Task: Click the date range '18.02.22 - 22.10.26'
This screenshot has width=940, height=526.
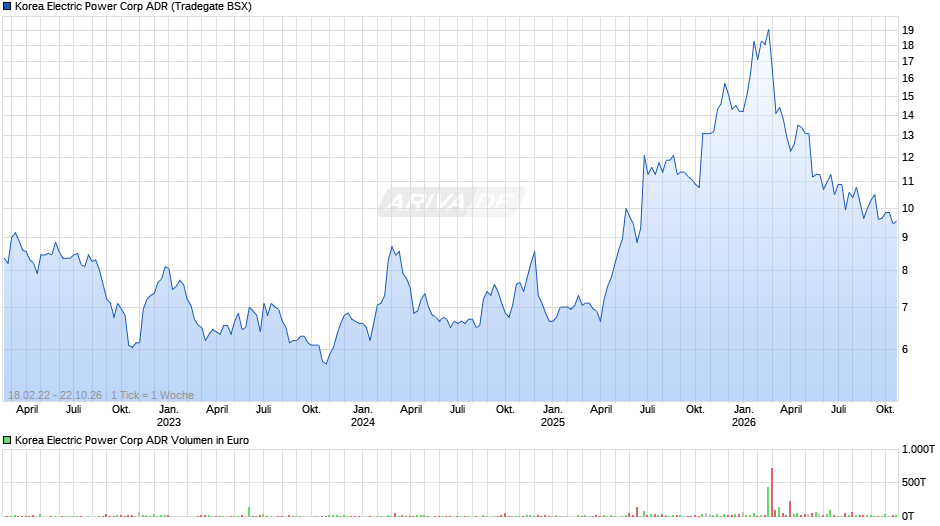Action: tap(55, 395)
